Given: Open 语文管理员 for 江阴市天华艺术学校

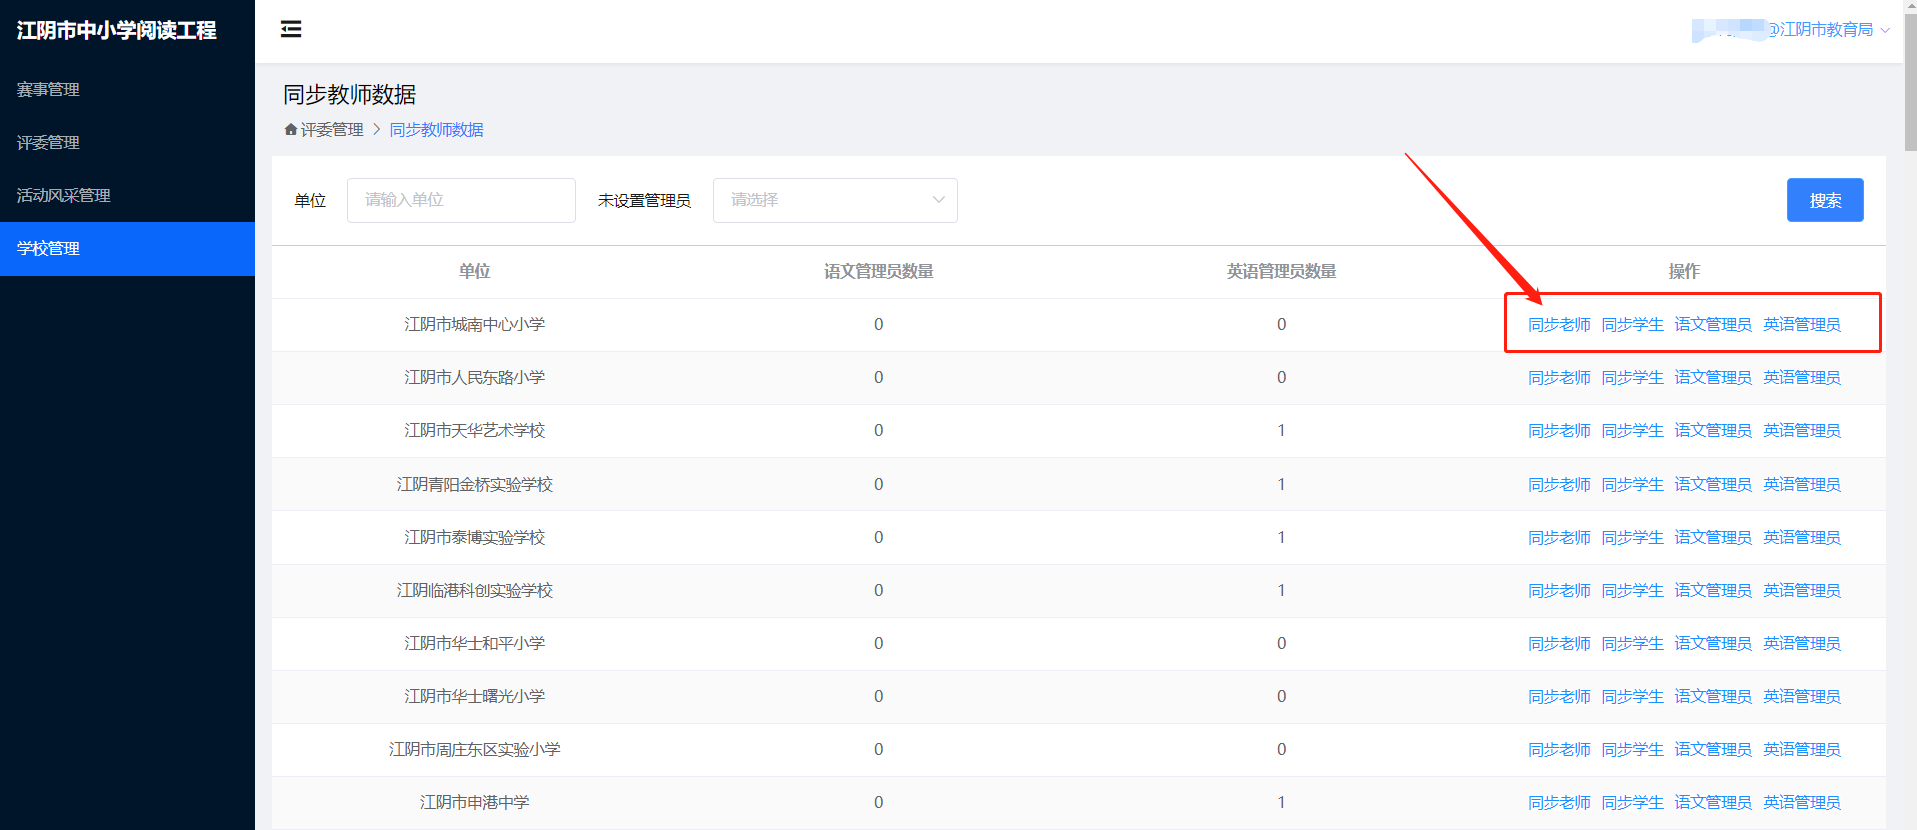Looking at the screenshot, I should 1712,431.
